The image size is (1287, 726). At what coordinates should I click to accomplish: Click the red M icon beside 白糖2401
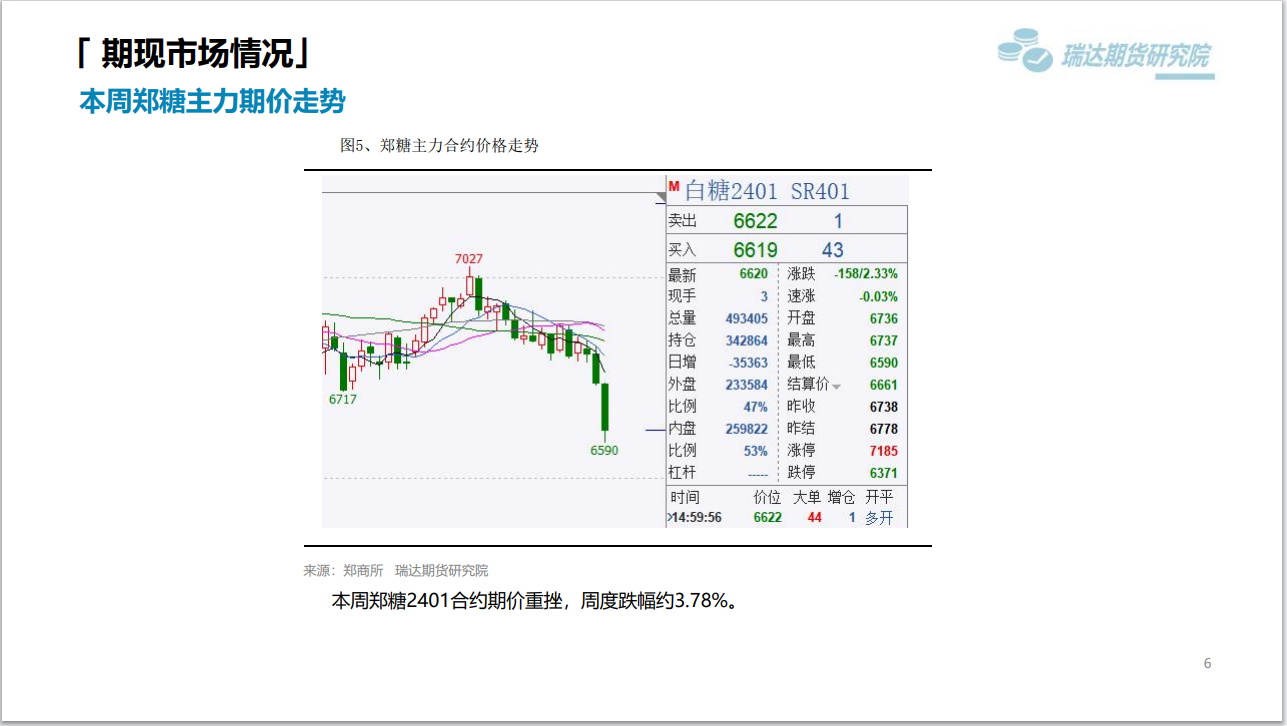point(673,187)
